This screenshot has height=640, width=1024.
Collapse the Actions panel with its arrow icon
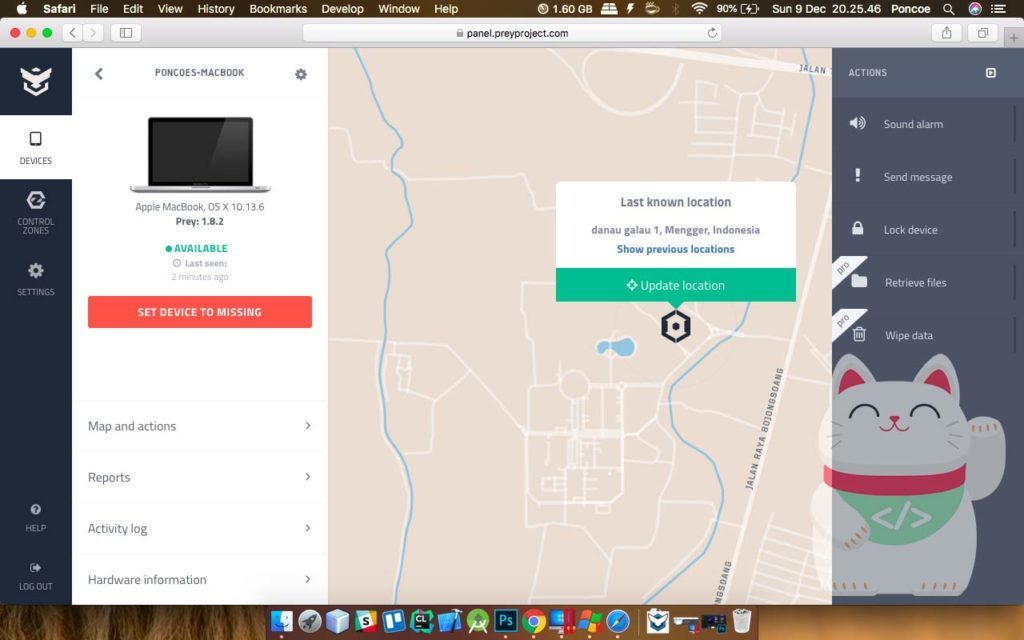click(x=991, y=72)
